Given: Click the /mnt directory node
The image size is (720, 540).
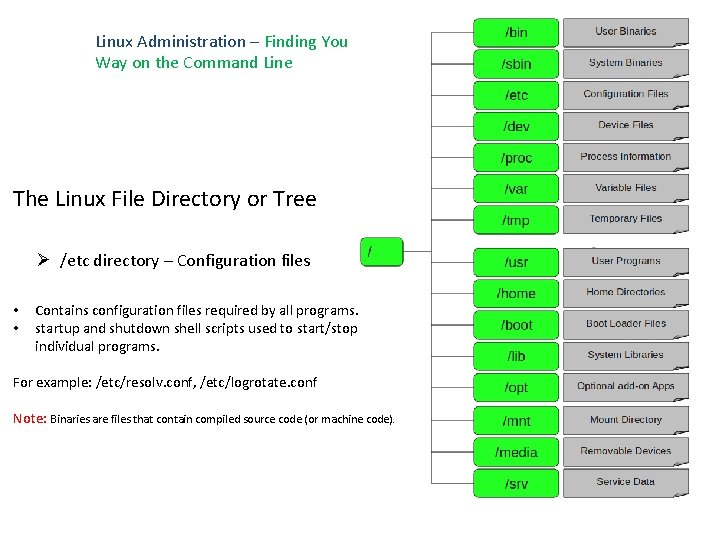Looking at the screenshot, I should 516,421.
